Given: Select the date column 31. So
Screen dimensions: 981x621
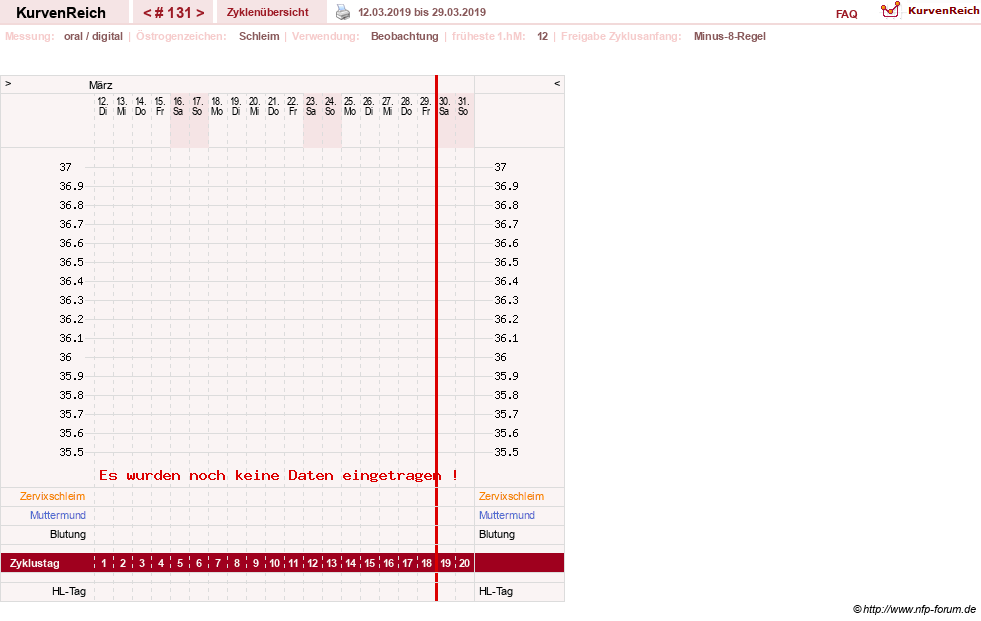Looking at the screenshot, I should coord(463,106).
